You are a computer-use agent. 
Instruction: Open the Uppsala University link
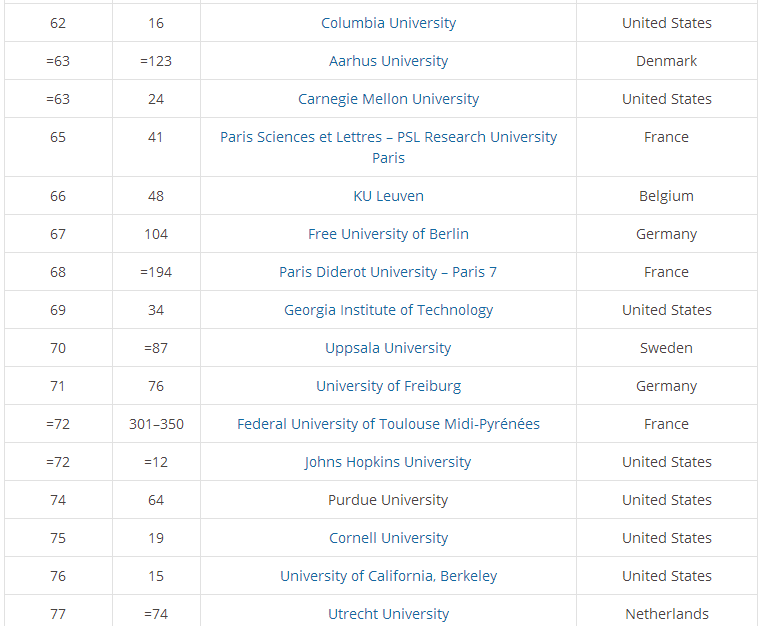point(388,348)
